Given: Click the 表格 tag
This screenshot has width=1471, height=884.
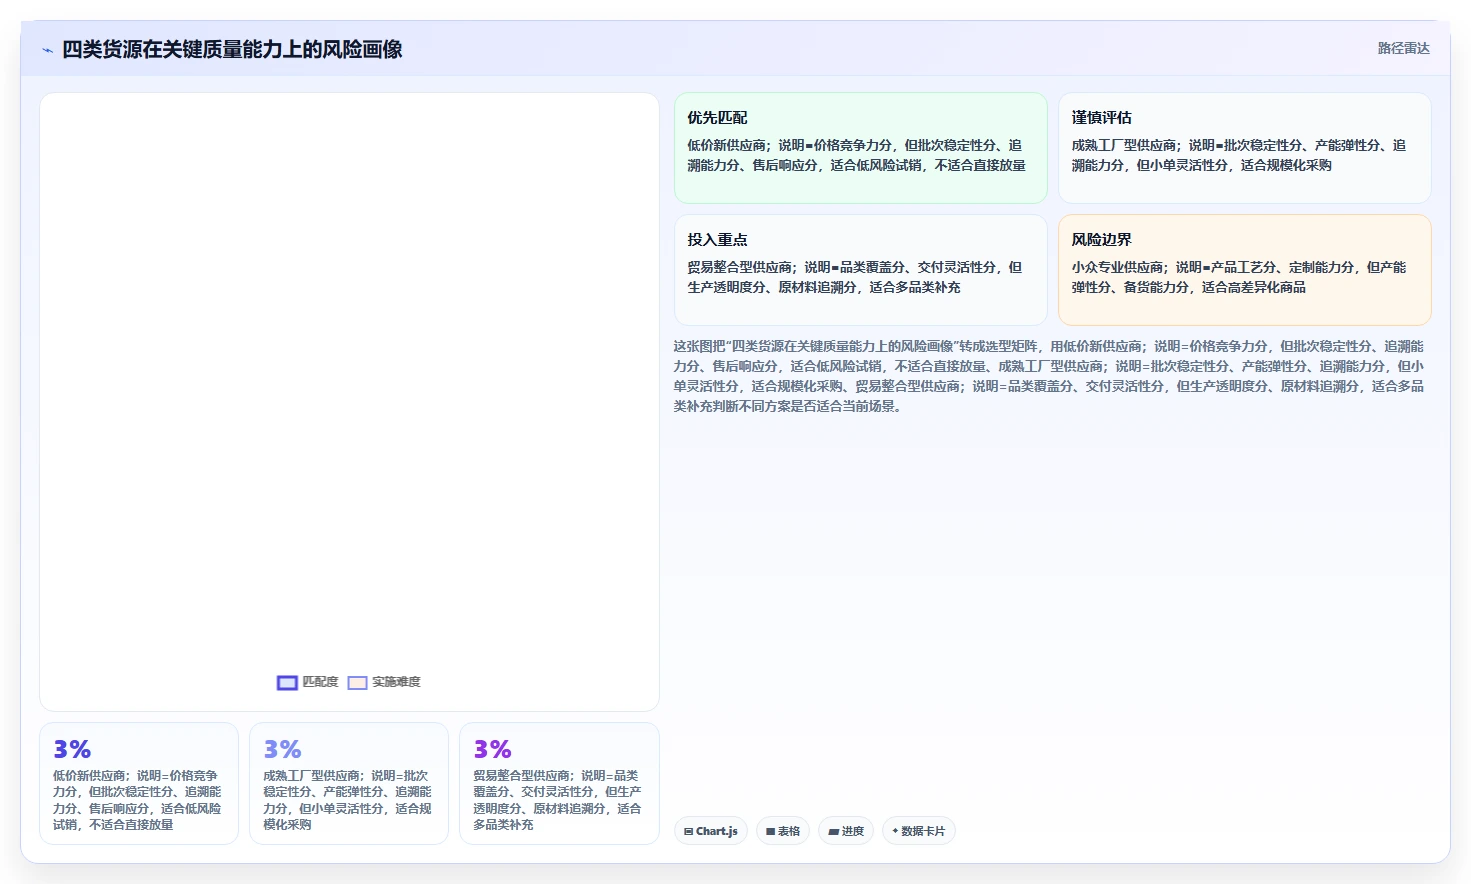Looking at the screenshot, I should 783,831.
